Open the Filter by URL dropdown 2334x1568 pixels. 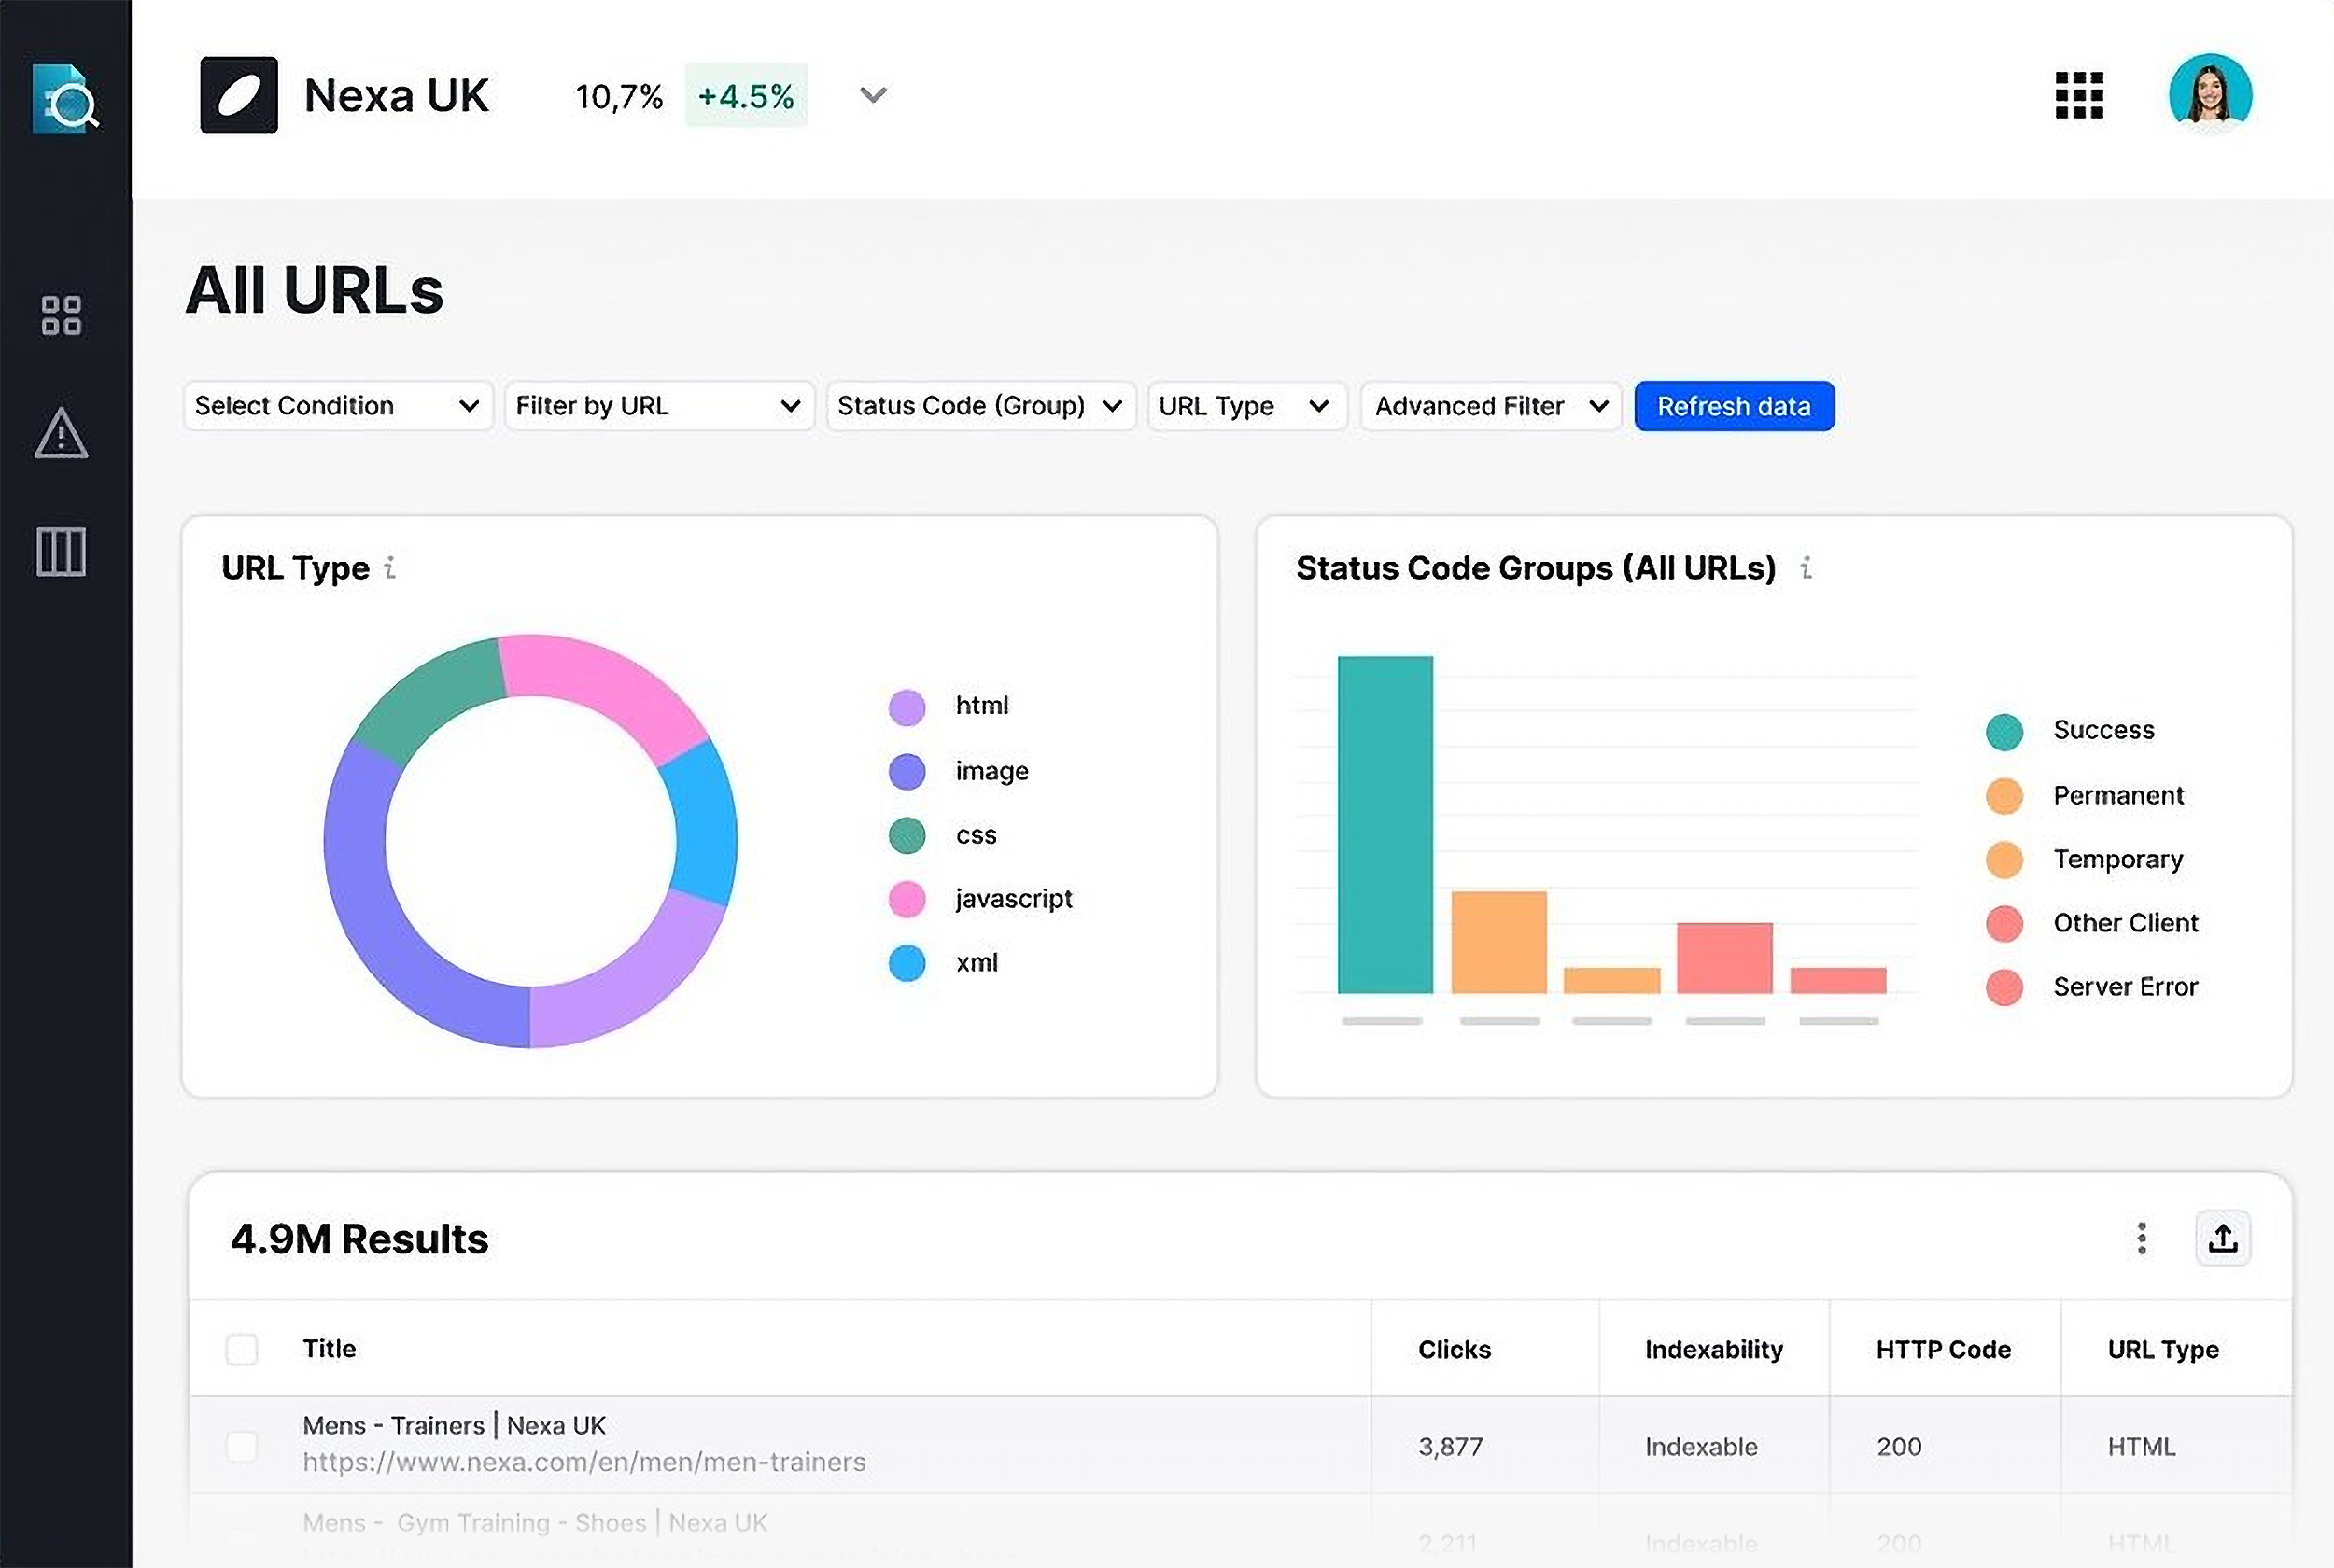(659, 406)
